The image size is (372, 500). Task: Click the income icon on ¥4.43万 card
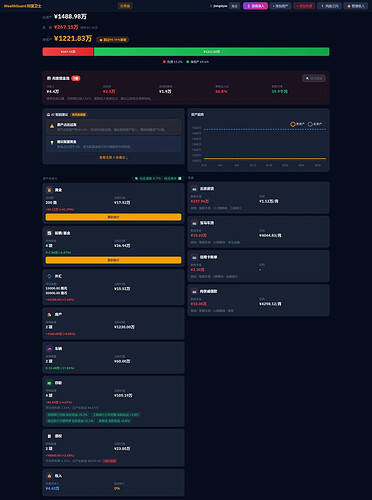click(49, 476)
